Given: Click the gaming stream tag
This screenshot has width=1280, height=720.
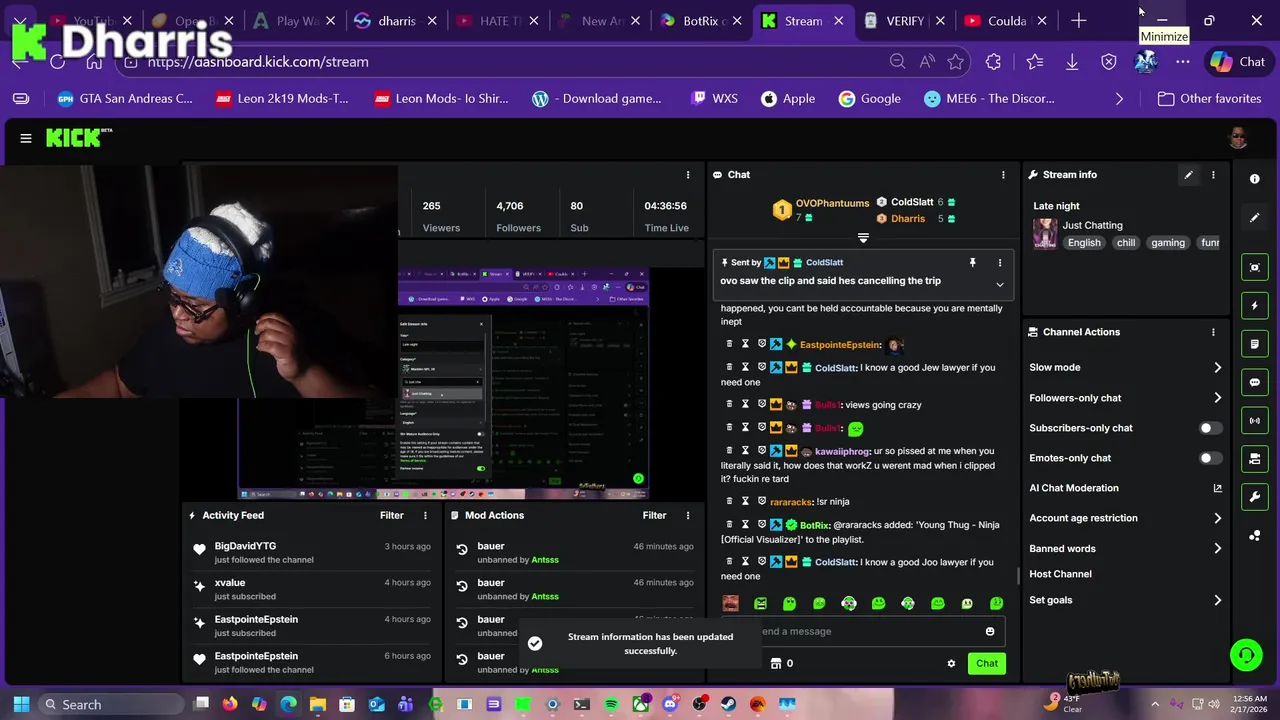Looking at the screenshot, I should click(1167, 243).
